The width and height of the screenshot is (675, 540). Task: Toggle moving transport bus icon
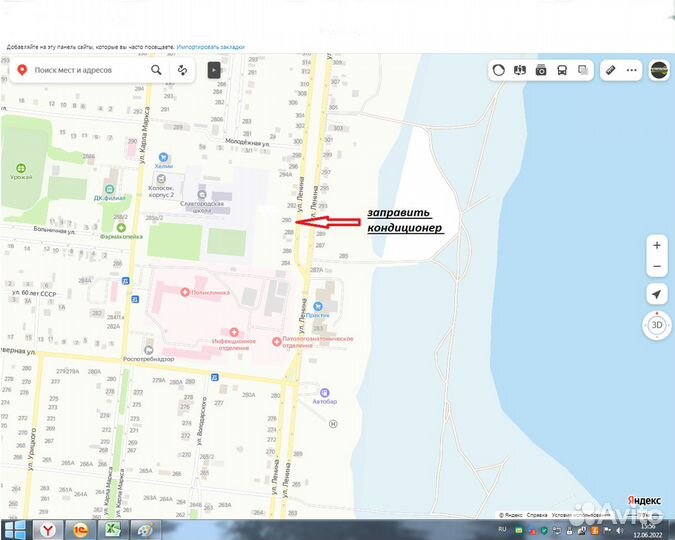[562, 70]
